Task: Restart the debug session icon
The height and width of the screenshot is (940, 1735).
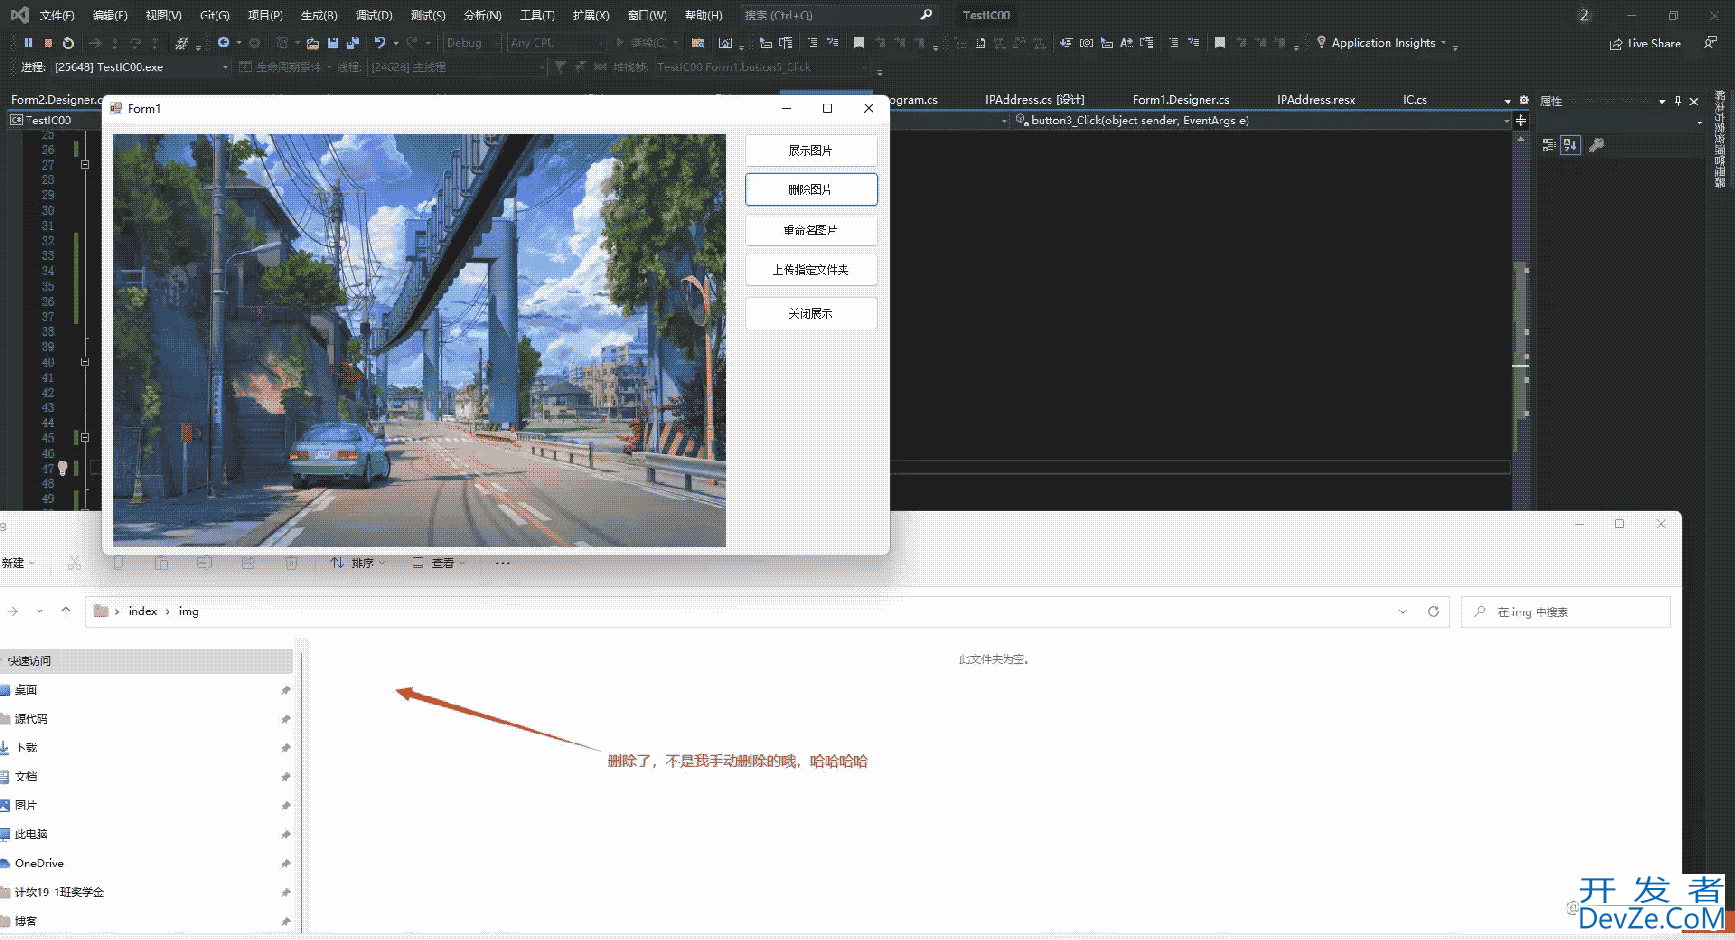Action: (68, 43)
